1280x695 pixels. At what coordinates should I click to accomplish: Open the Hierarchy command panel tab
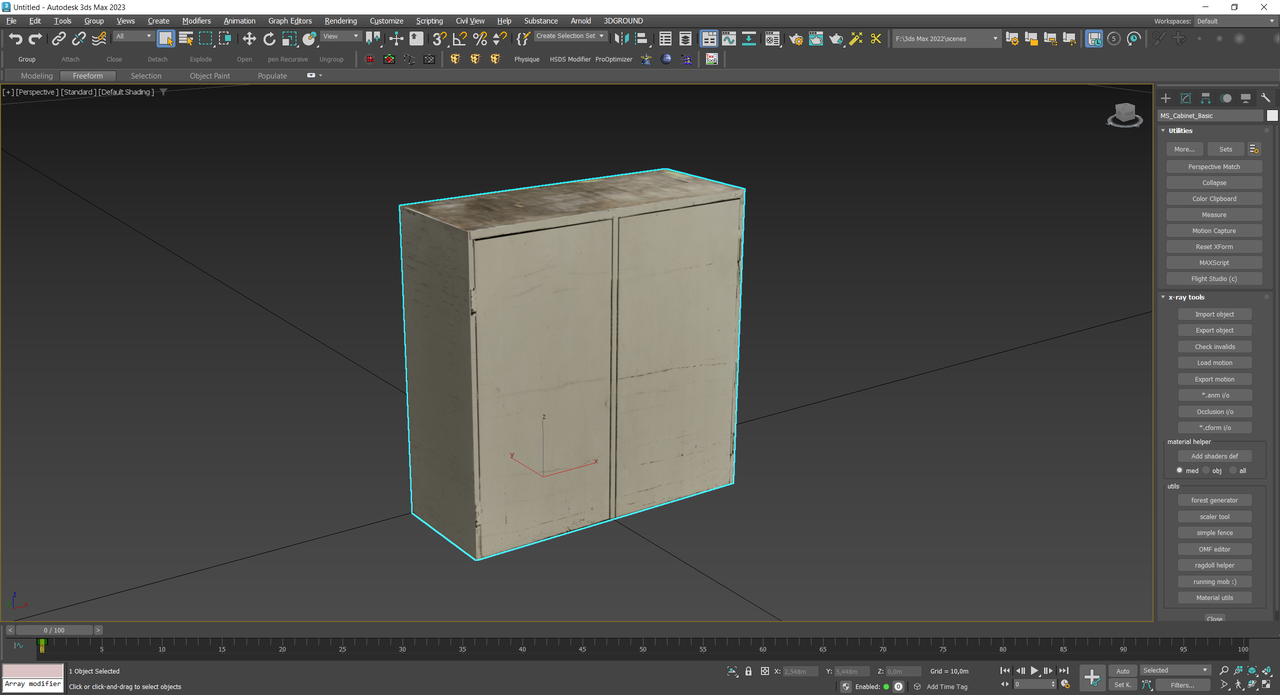tap(1206, 98)
